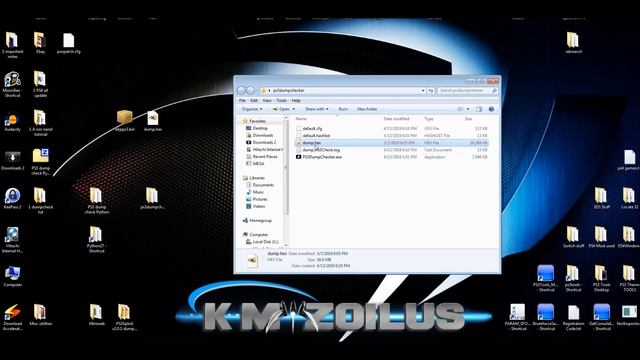This screenshot has height=360, width=640.
Task: Select the Computer desktop icon
Action: pos(12,276)
